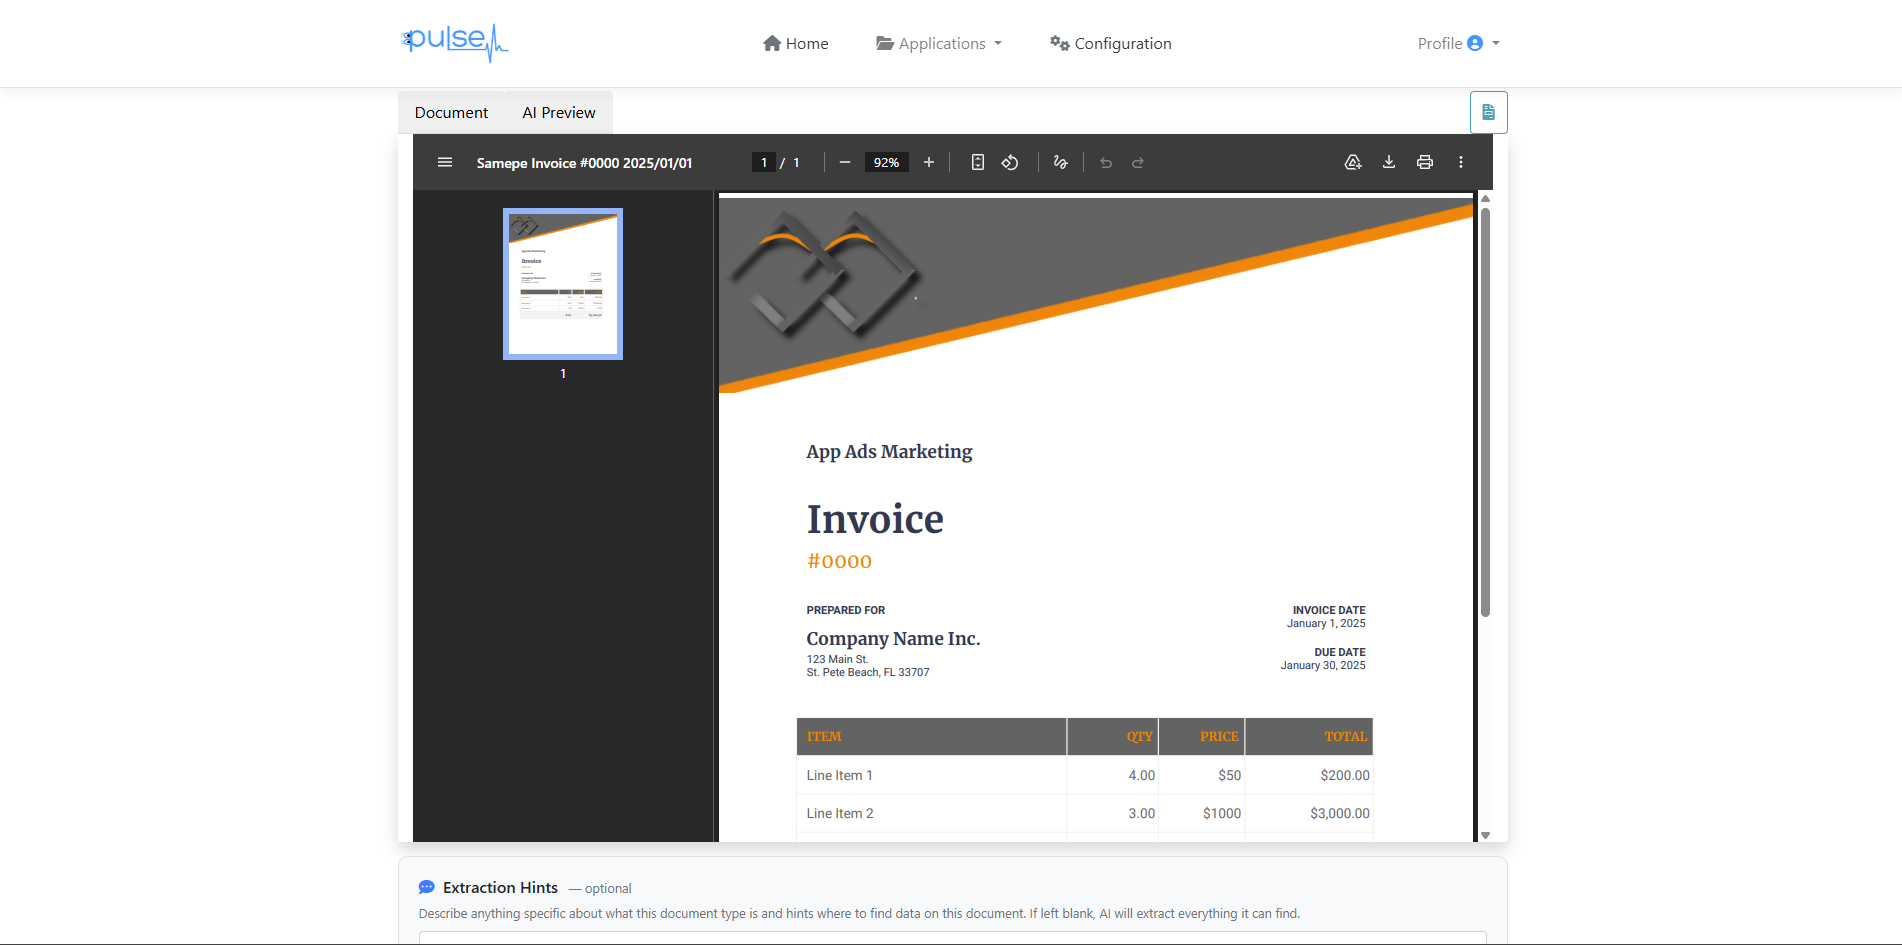This screenshot has height=945, width=1902.
Task: Download the invoice PDF
Action: tap(1389, 161)
